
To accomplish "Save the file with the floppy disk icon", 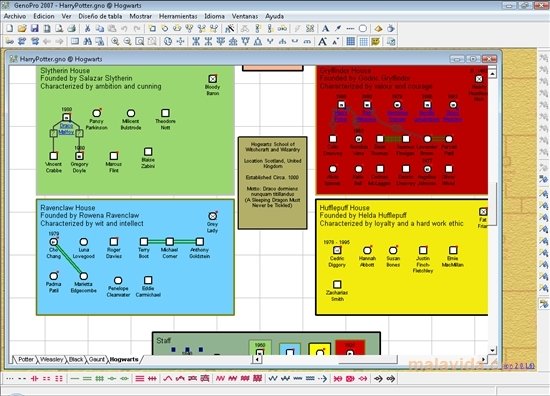I will pyautogui.click(x=34, y=28).
